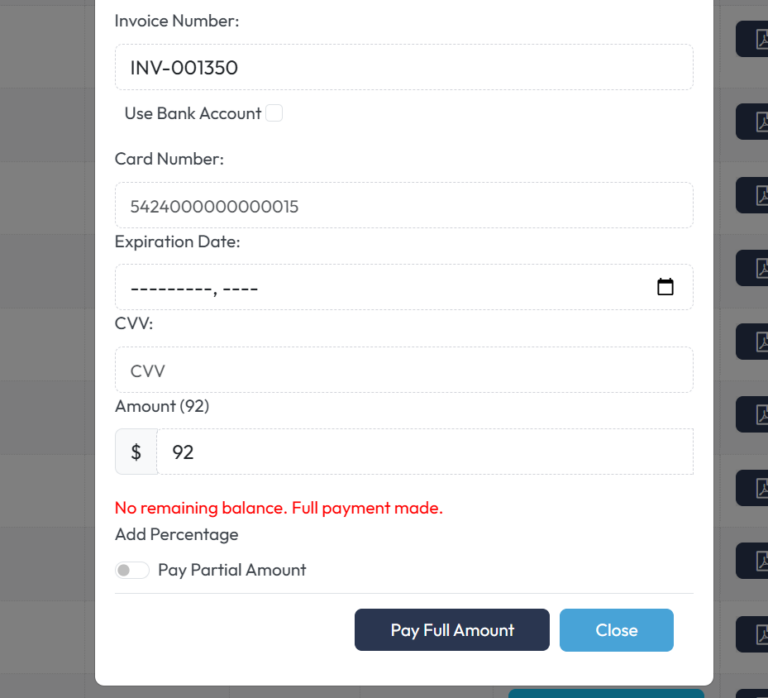Click the Amount input showing 92

424,452
